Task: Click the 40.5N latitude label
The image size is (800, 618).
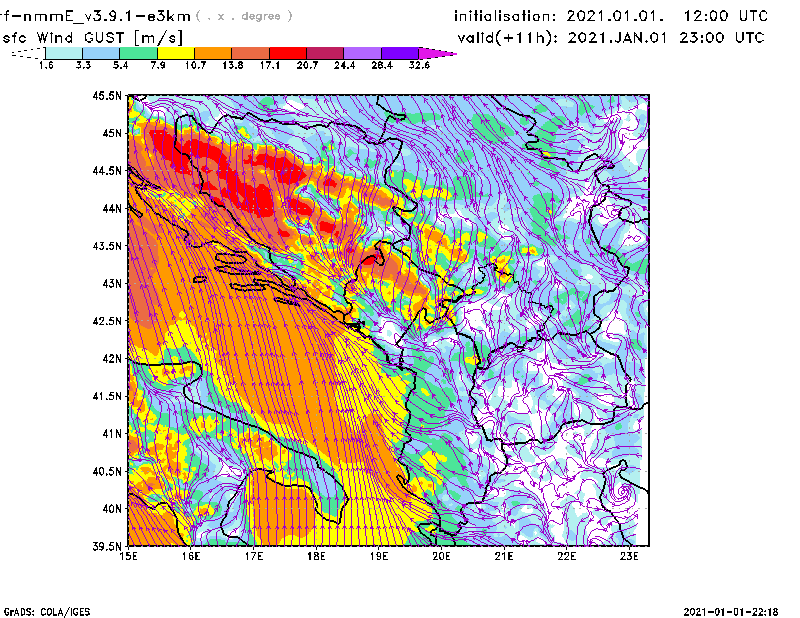Action: click(107, 471)
